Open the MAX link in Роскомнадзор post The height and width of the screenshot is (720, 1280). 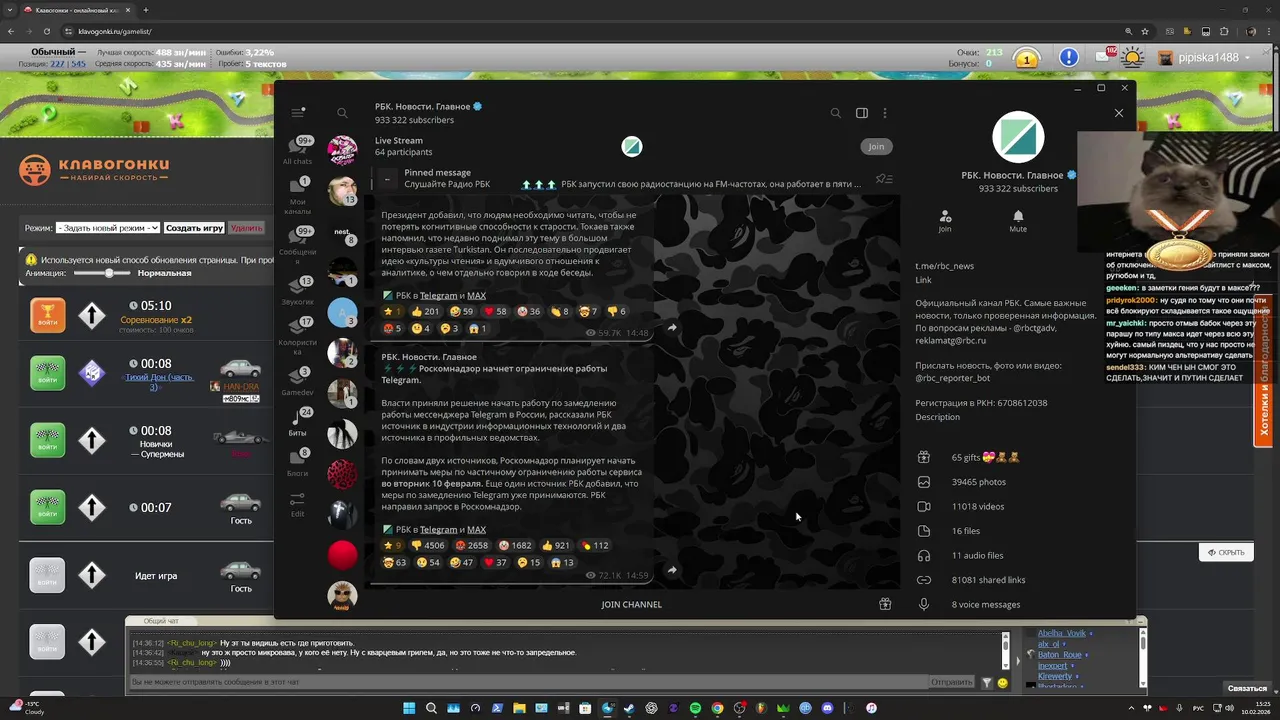(x=476, y=530)
